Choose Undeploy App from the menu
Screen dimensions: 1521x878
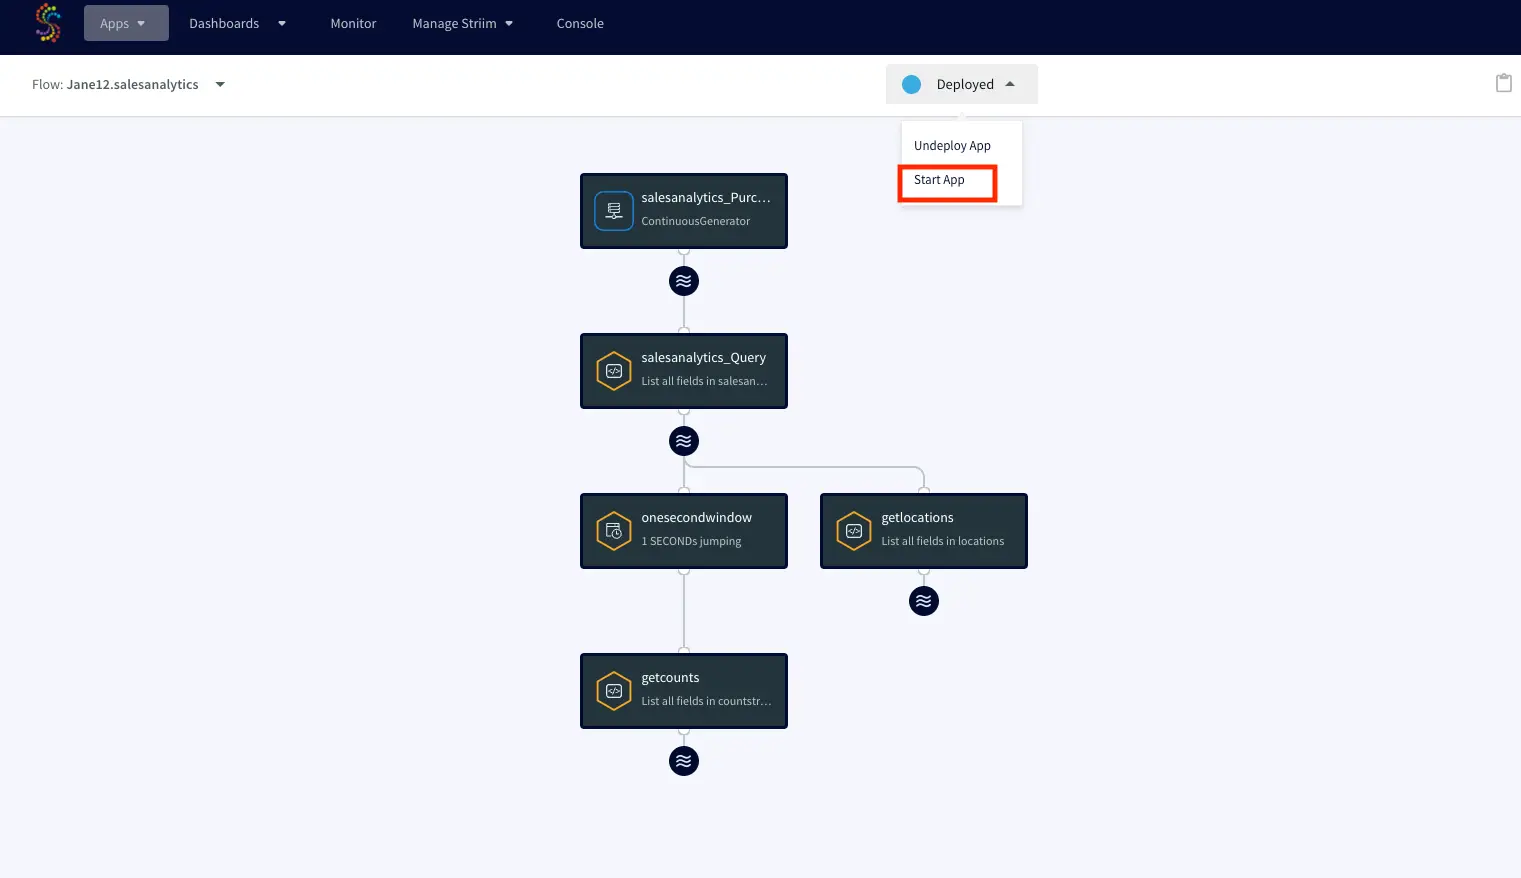point(952,146)
